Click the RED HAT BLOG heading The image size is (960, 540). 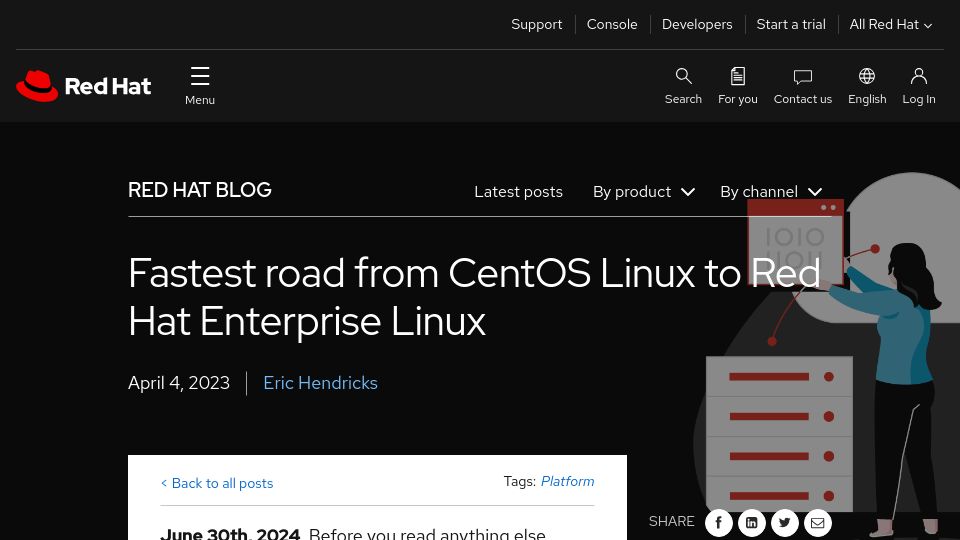pos(200,190)
